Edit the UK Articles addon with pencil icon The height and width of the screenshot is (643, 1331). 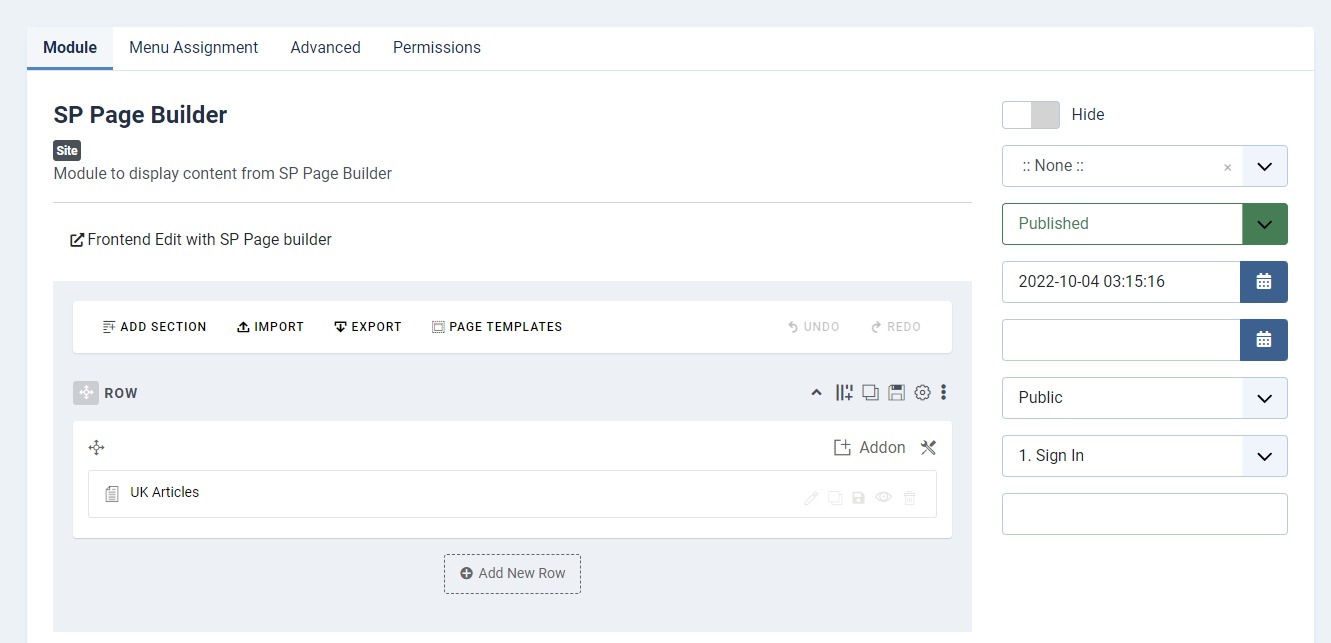click(x=811, y=497)
